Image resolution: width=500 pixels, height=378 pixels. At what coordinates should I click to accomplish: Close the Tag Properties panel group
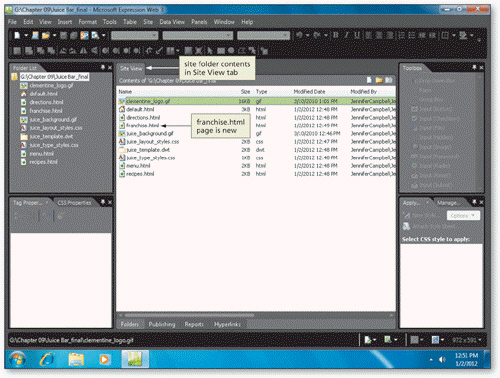point(110,202)
